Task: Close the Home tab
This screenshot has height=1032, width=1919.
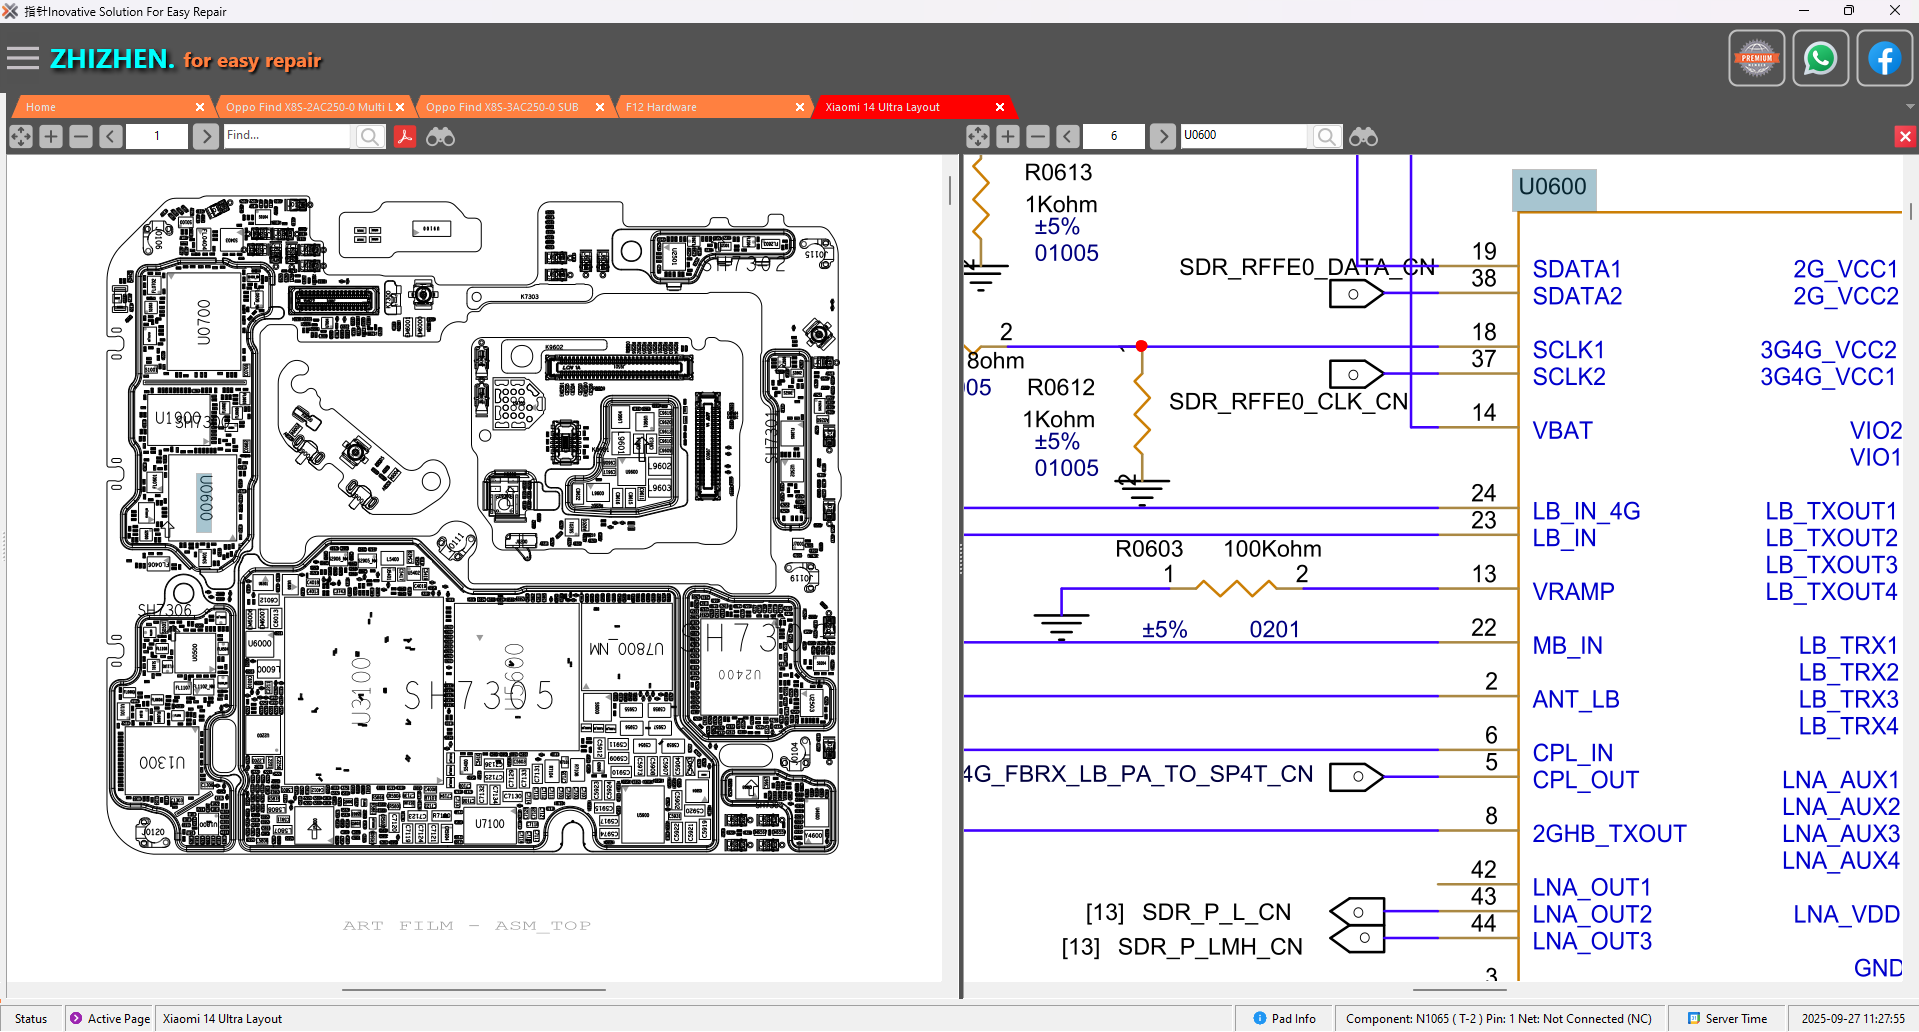Action: [200, 107]
